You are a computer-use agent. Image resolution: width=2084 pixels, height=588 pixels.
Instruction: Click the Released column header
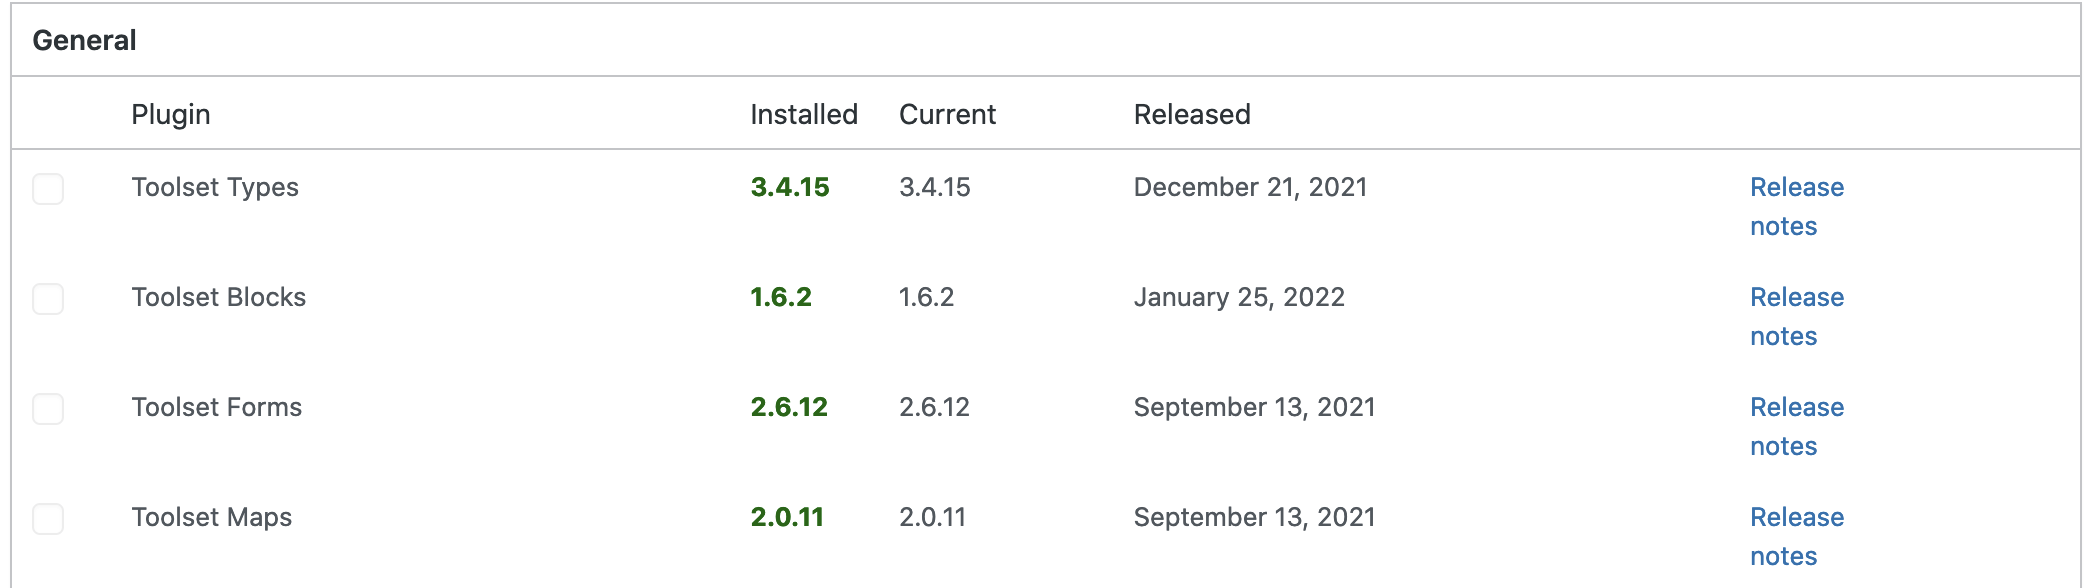click(1192, 115)
